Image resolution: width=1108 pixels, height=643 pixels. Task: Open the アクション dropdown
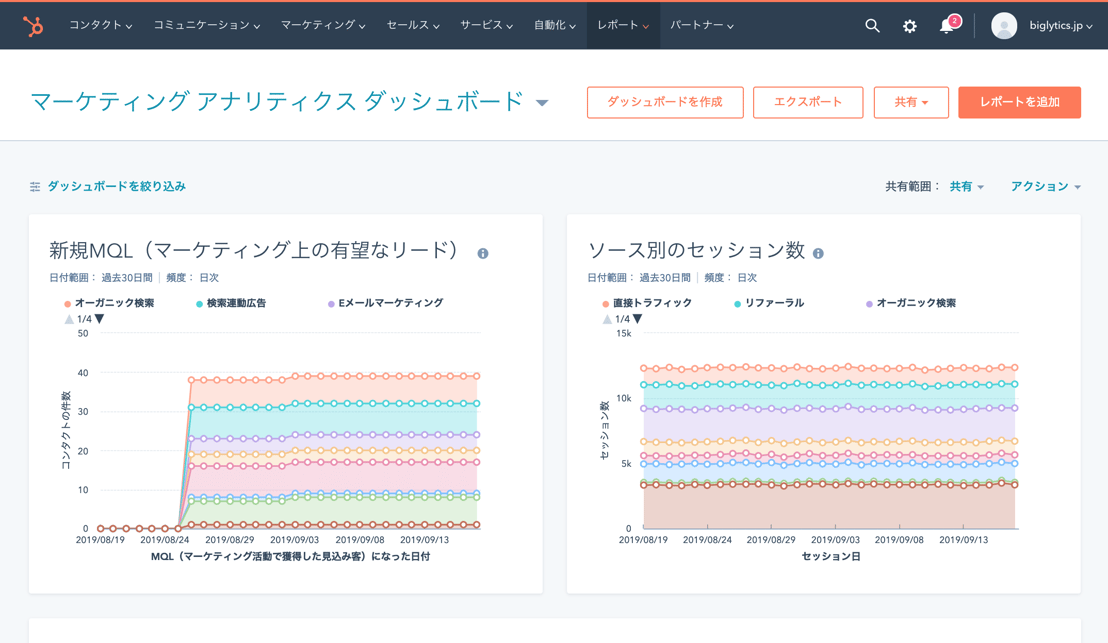[x=1046, y=187]
